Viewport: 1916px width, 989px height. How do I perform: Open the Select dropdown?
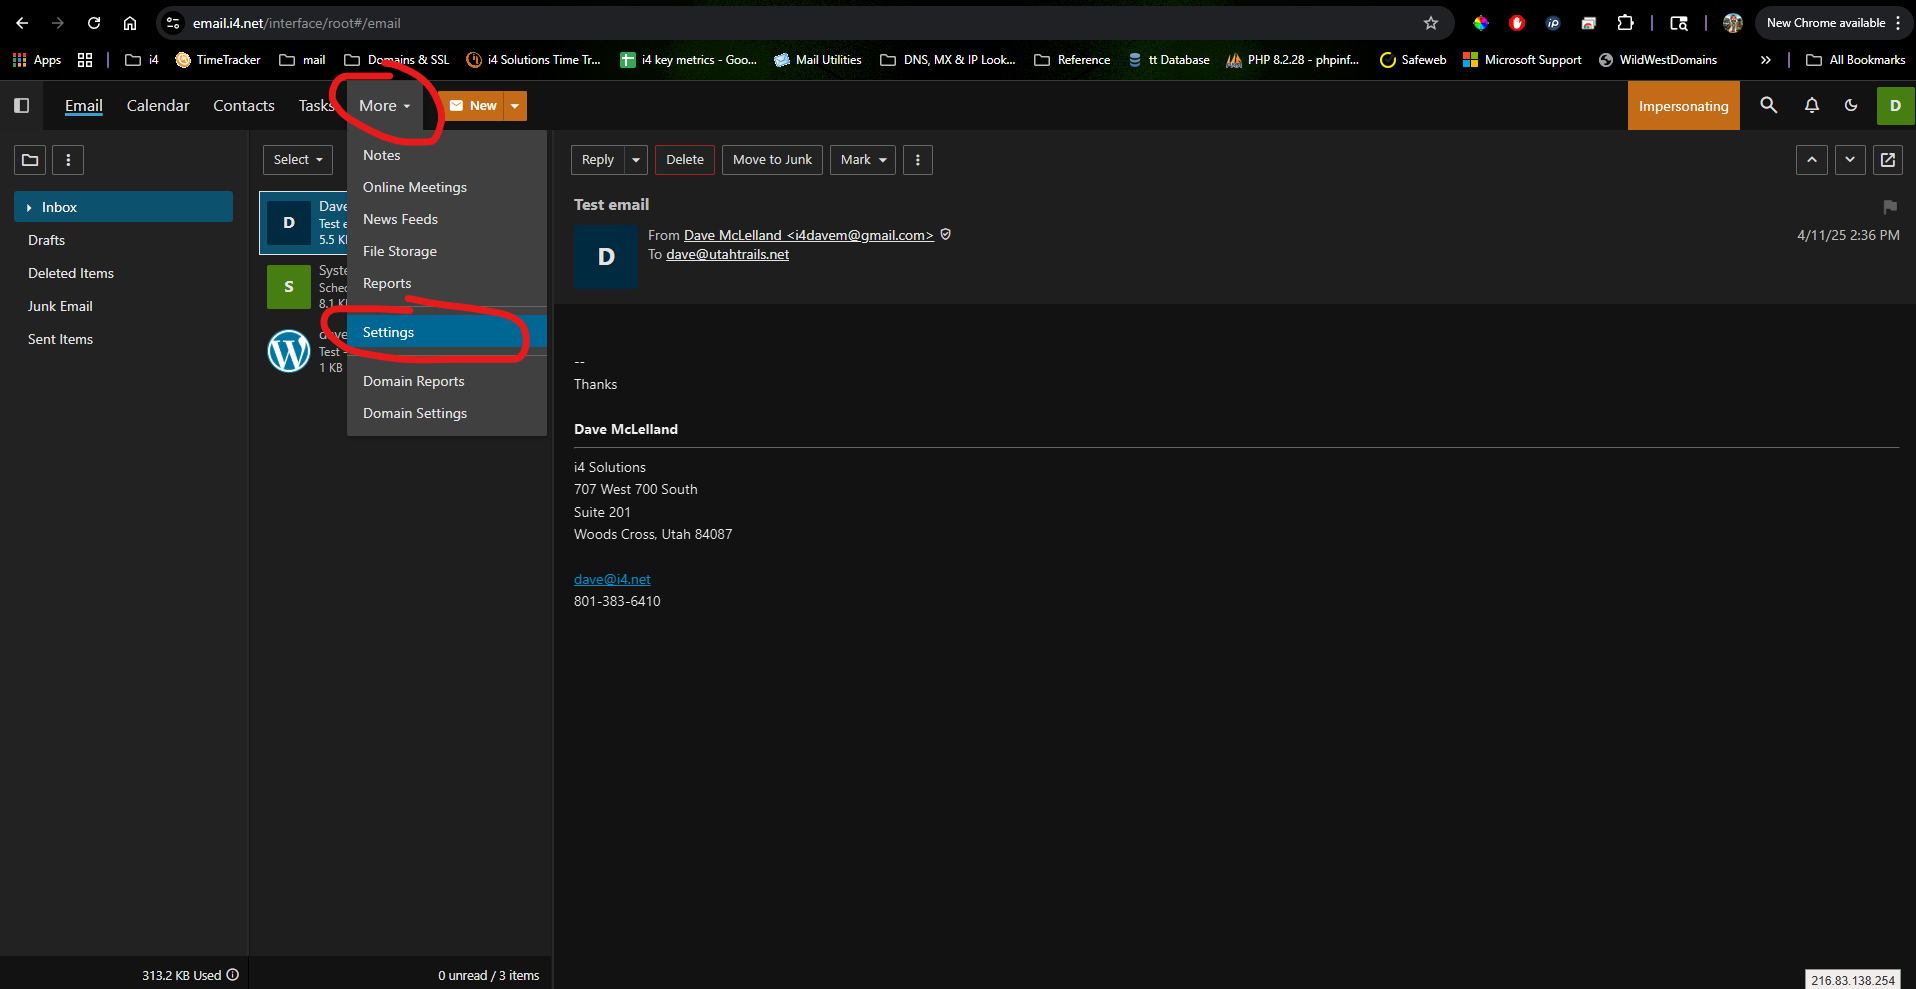297,160
